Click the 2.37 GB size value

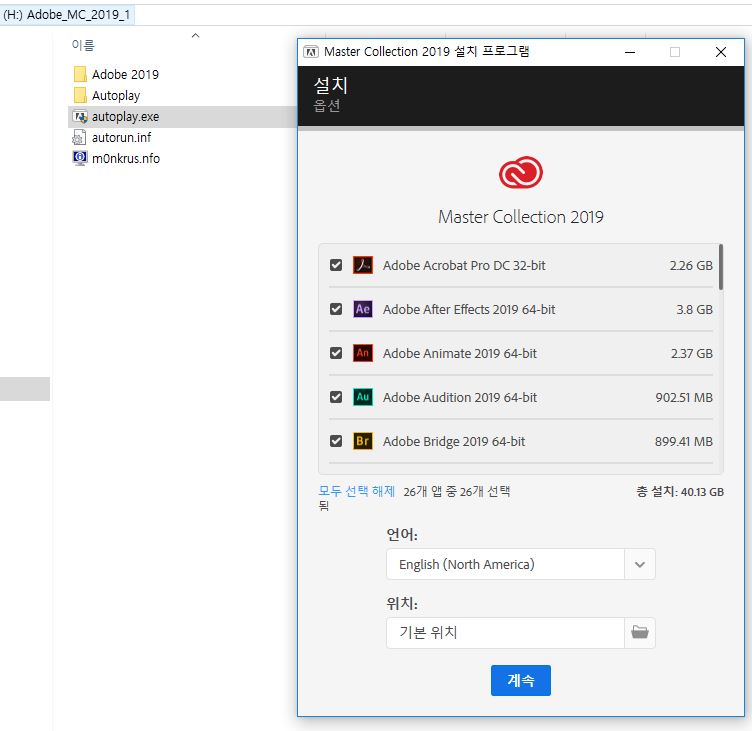692,354
